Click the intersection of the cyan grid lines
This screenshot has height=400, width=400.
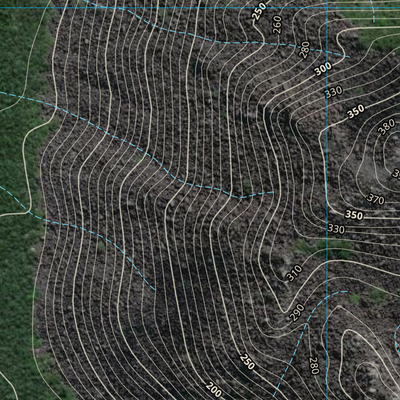coord(327,7)
